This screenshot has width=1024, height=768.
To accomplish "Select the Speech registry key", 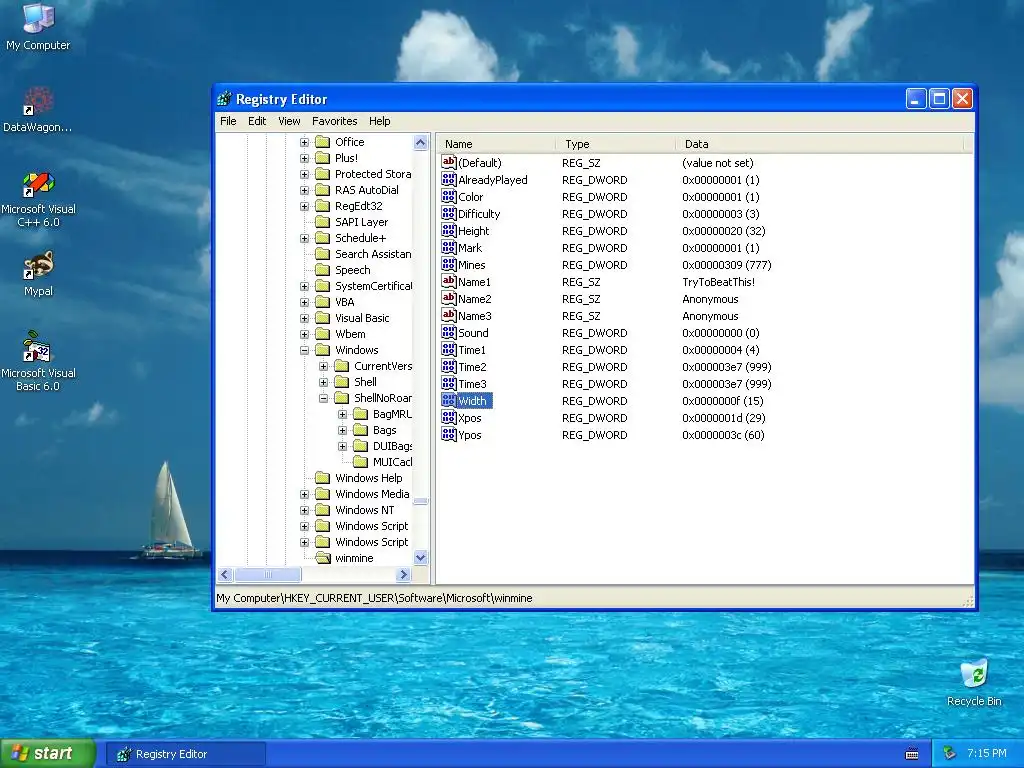I will tap(353, 270).
